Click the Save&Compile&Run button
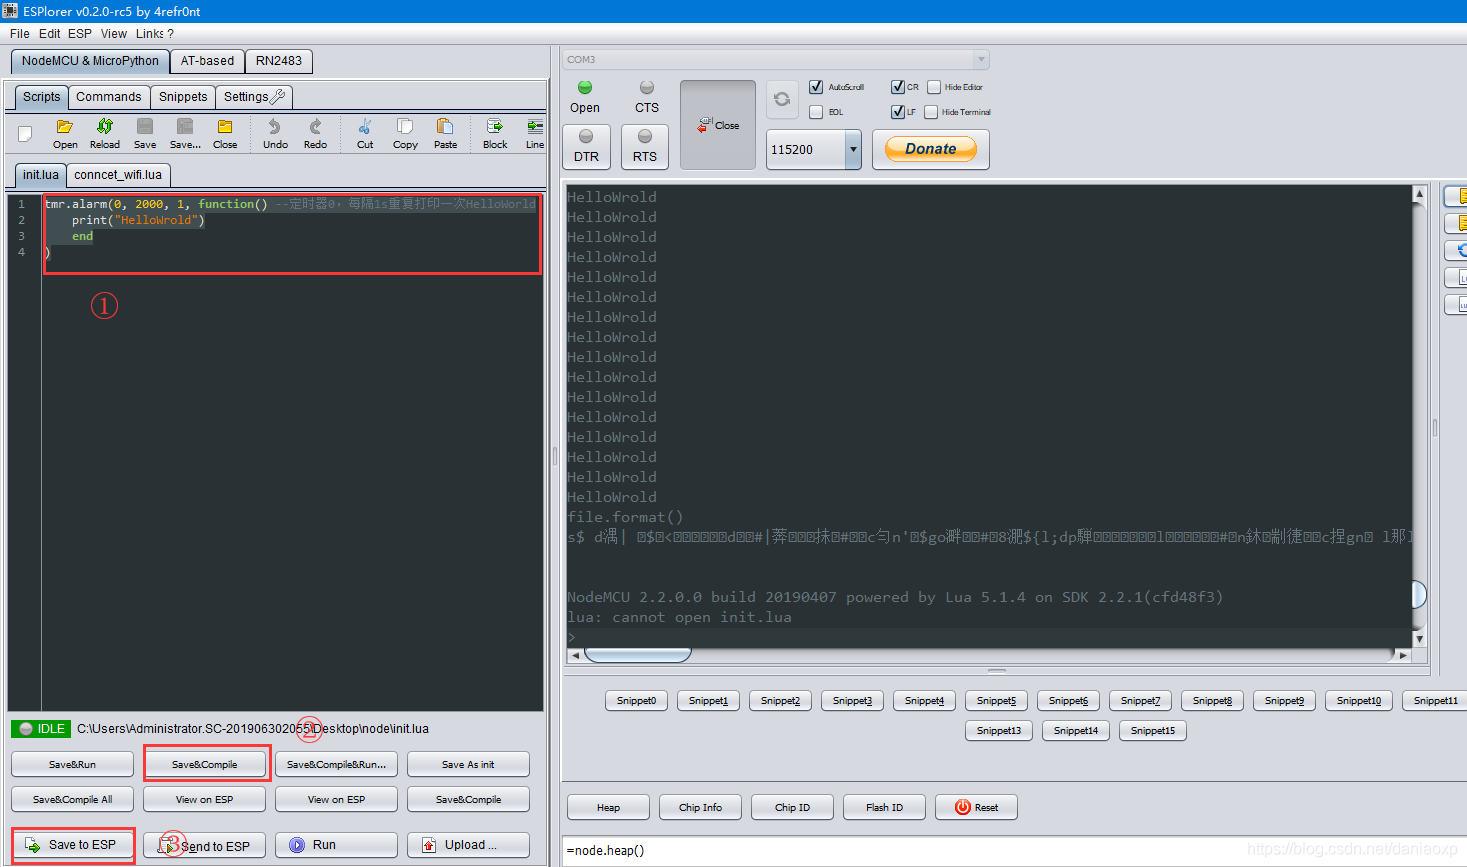 pyautogui.click(x=336, y=764)
